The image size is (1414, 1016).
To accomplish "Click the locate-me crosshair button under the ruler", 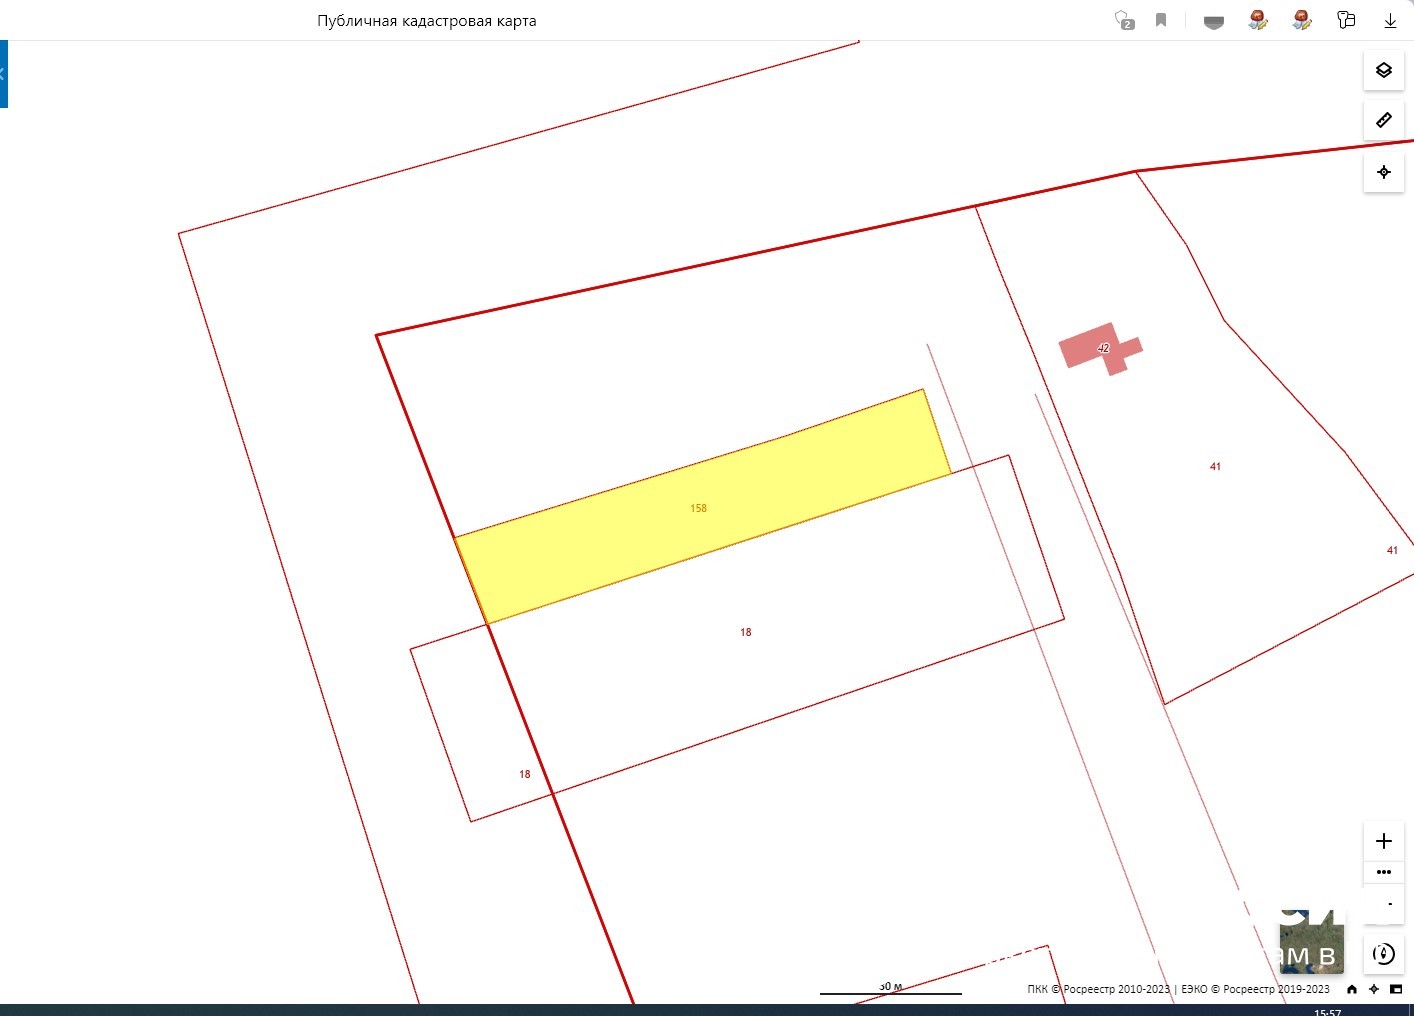I will pos(1384,172).
